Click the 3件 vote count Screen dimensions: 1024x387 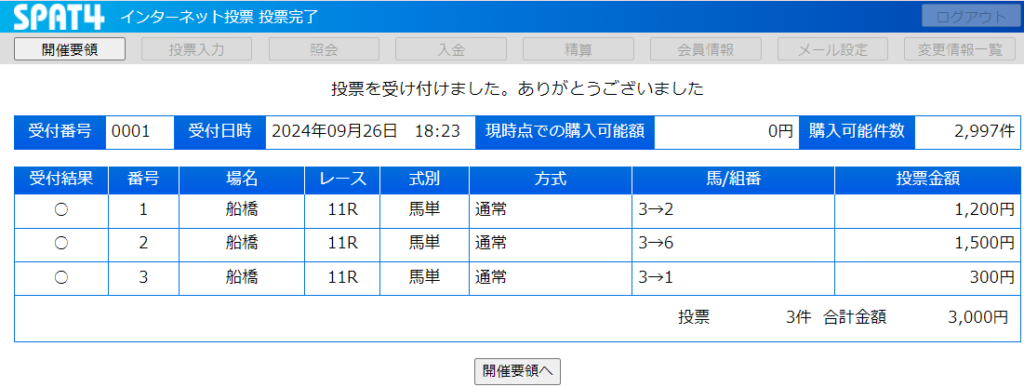click(x=799, y=318)
